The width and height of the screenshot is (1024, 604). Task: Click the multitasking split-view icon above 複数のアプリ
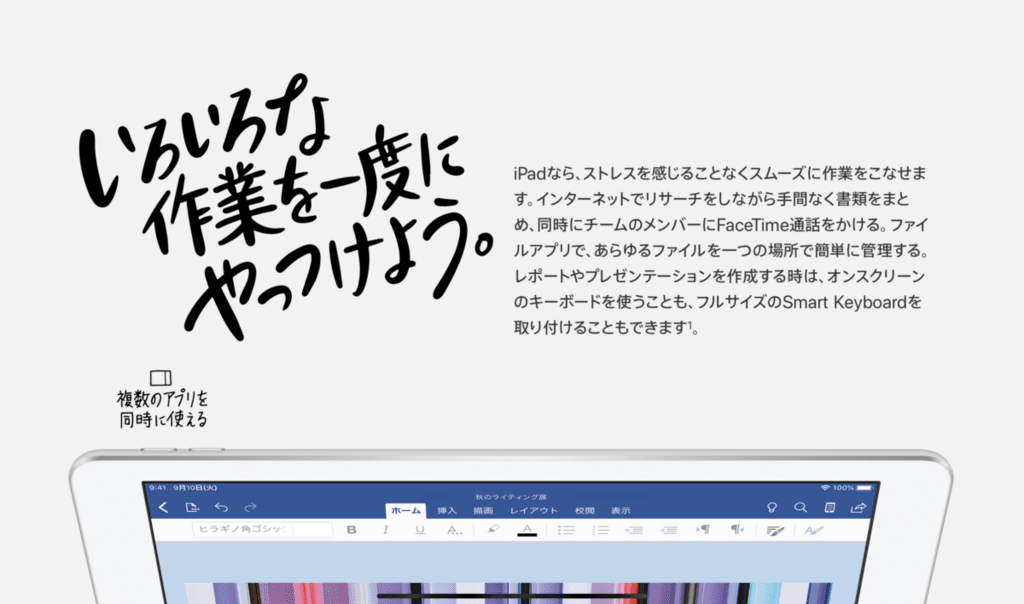161,377
